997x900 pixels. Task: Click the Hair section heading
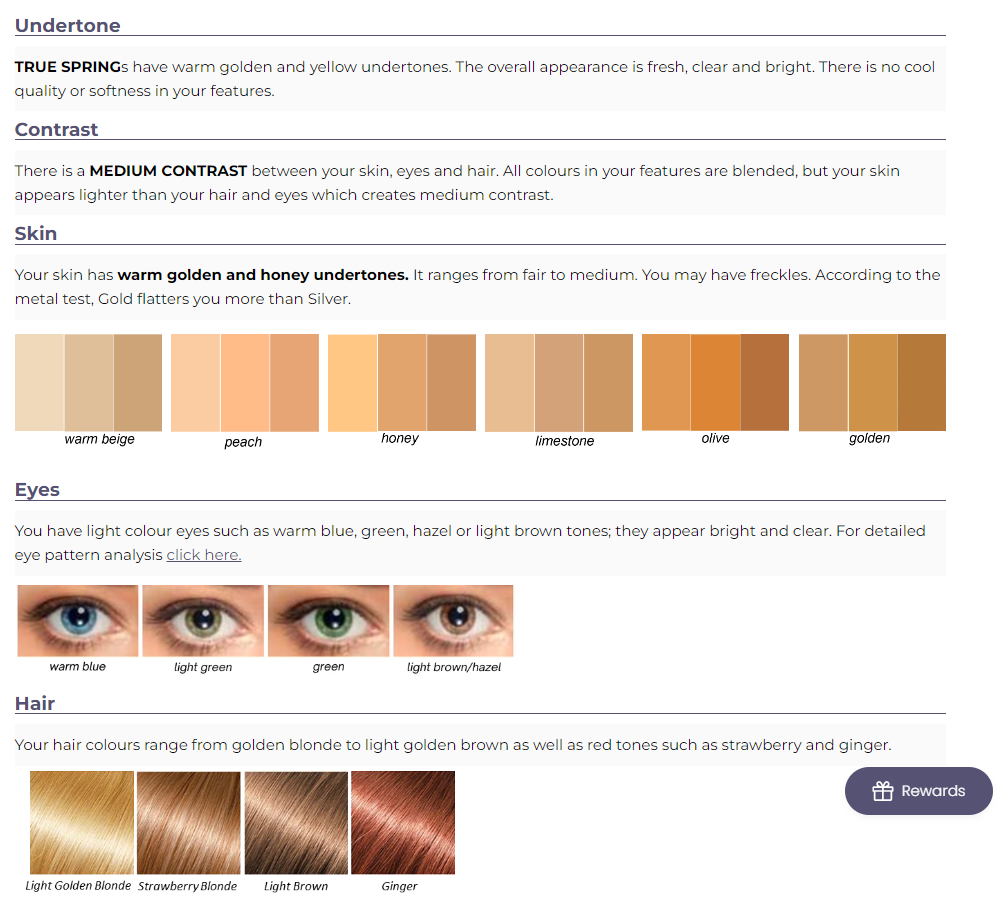click(x=35, y=703)
